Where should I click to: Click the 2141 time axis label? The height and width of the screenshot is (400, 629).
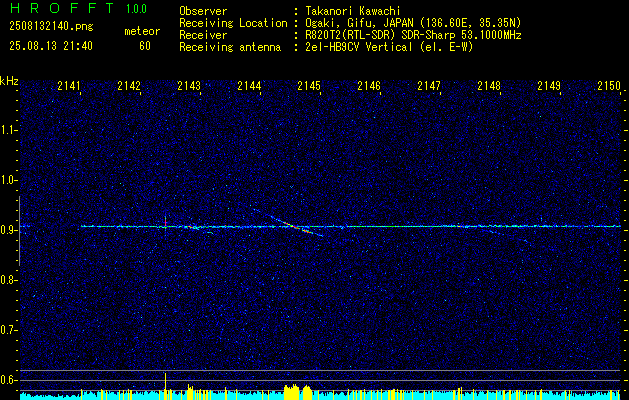coord(69,85)
